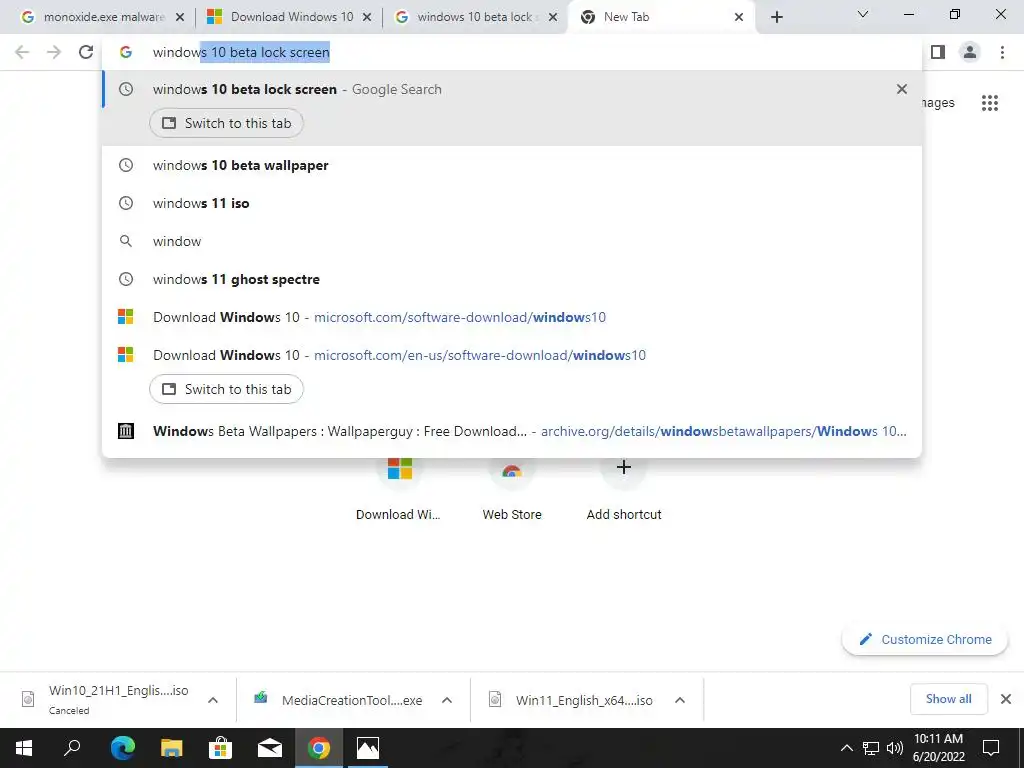Open the MediaCreationTool....exe download item
The height and width of the screenshot is (768, 1024).
tap(340, 700)
